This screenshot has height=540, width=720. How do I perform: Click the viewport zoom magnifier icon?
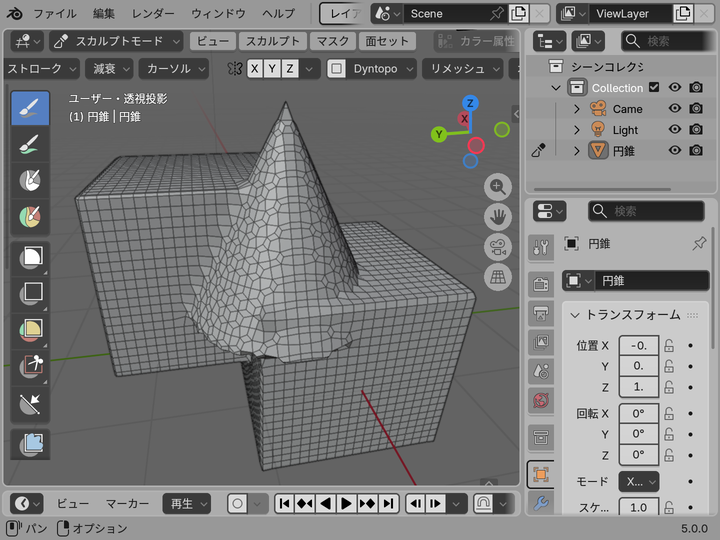click(x=498, y=187)
